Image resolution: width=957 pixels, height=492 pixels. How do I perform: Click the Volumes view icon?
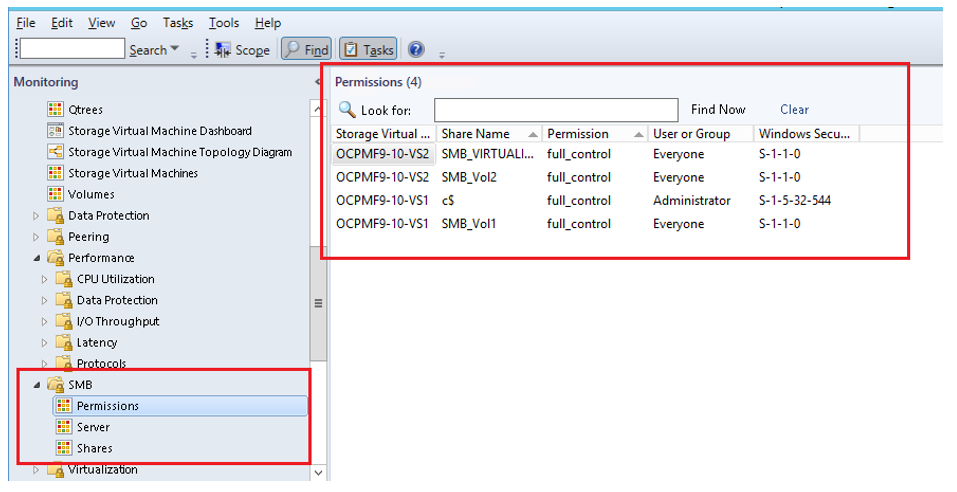click(55, 194)
